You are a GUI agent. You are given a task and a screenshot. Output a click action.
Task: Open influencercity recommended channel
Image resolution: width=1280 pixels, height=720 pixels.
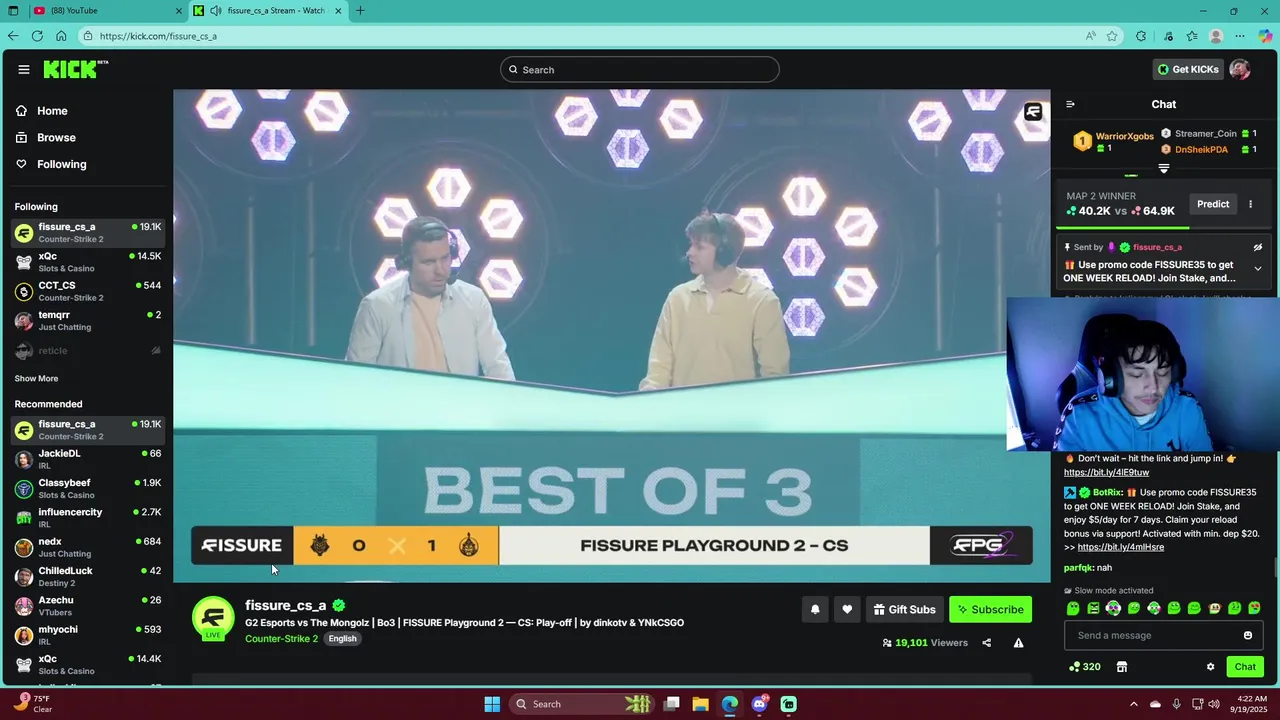(x=88, y=518)
